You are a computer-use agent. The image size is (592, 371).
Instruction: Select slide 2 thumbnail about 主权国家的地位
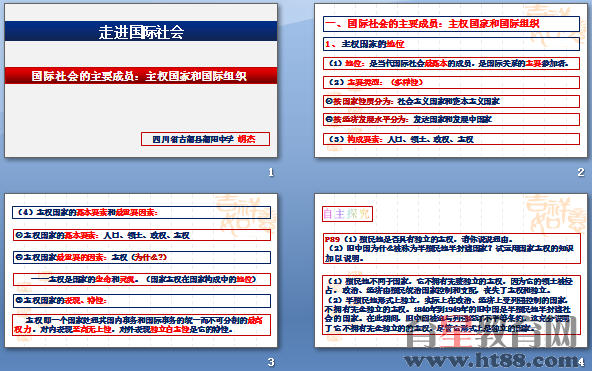(x=451, y=80)
